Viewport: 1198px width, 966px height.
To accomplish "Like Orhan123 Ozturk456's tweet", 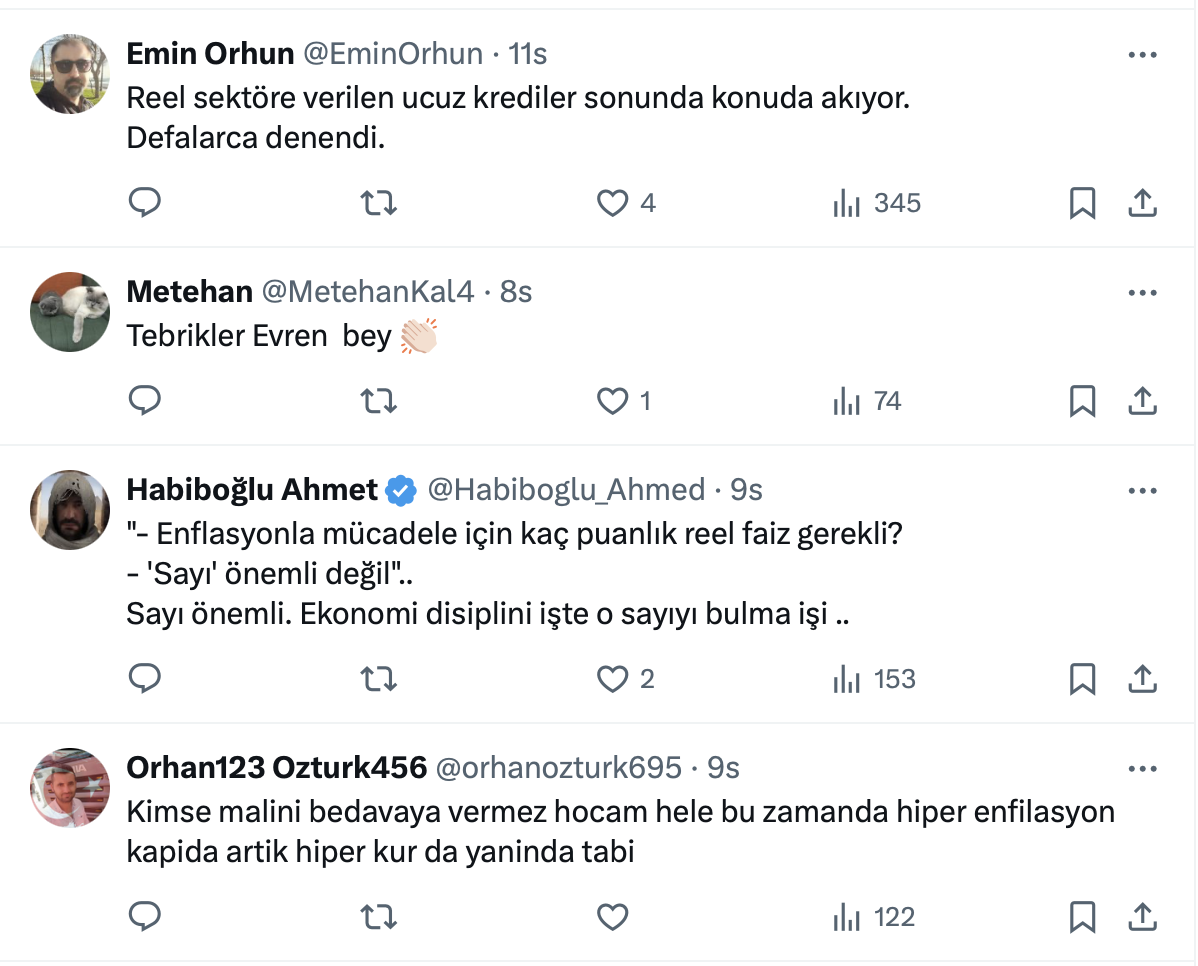I will 612,917.
